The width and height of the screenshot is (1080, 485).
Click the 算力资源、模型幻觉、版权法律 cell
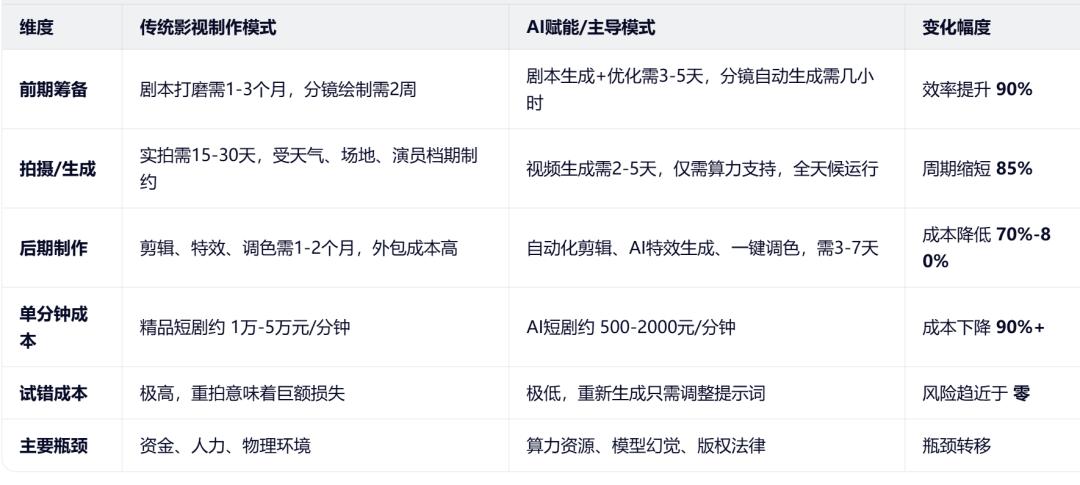click(646, 445)
